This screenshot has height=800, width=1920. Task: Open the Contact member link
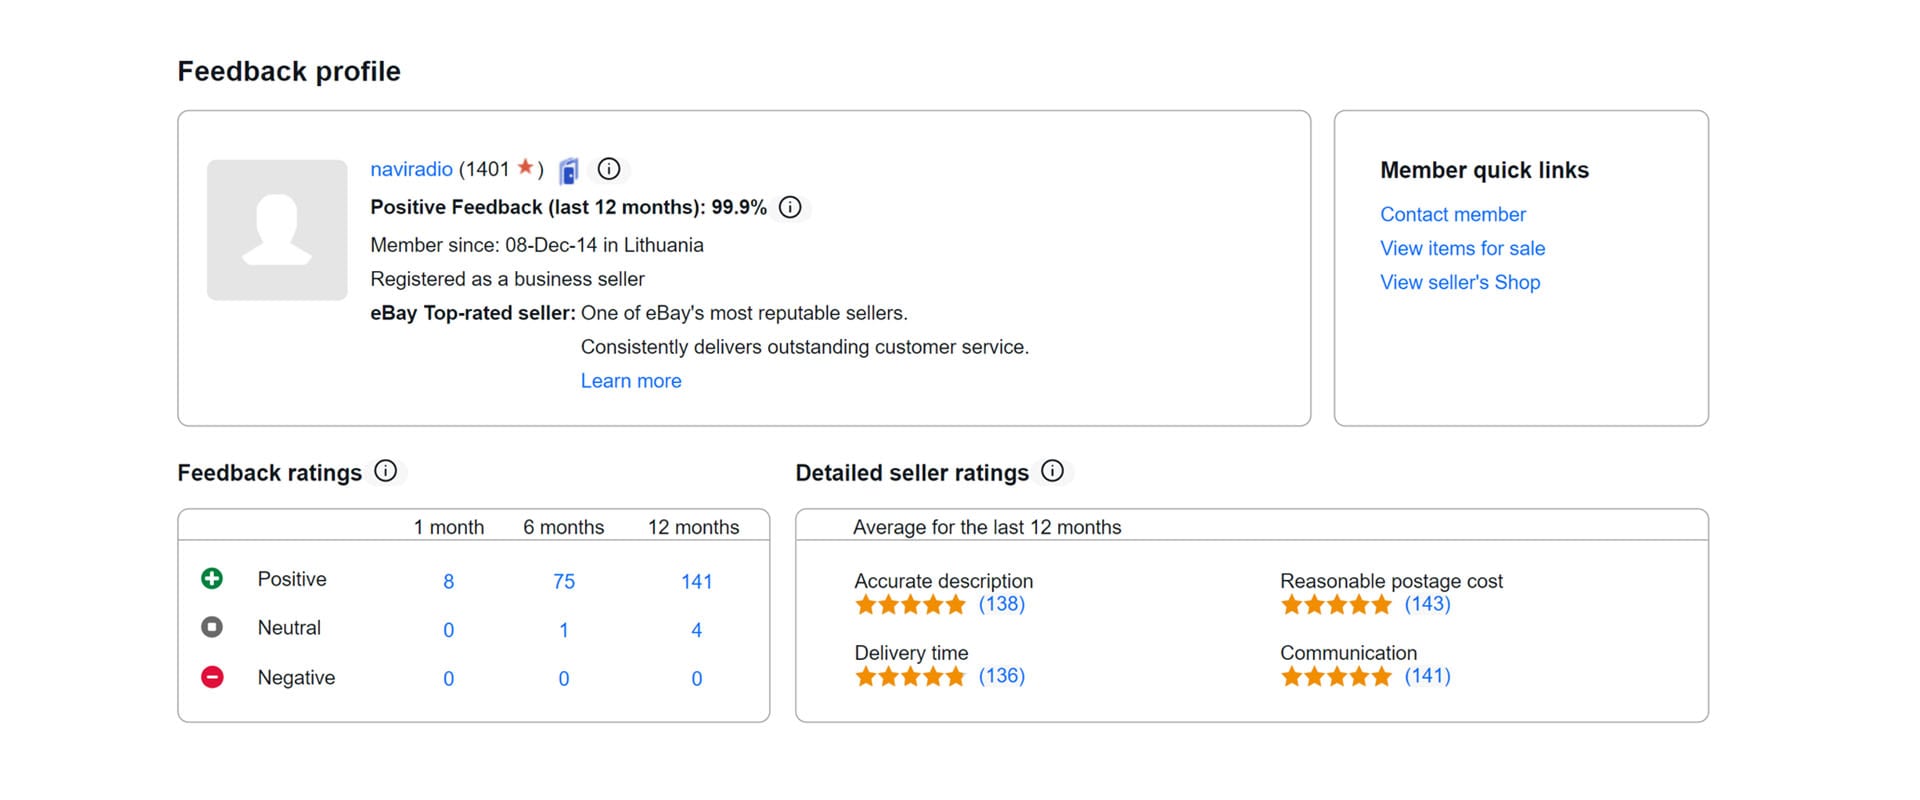1452,214
